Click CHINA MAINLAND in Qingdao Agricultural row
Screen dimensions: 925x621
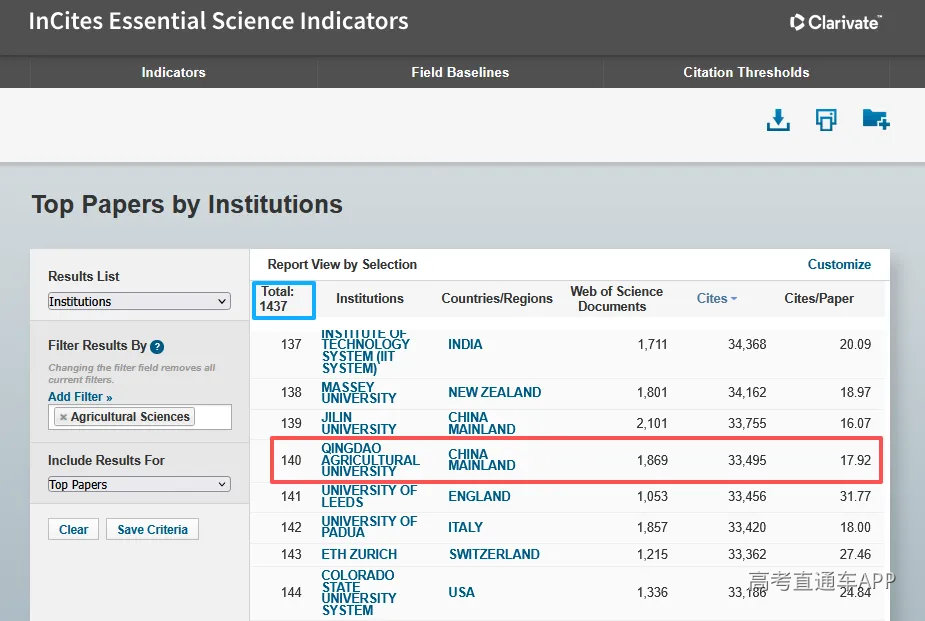point(481,460)
